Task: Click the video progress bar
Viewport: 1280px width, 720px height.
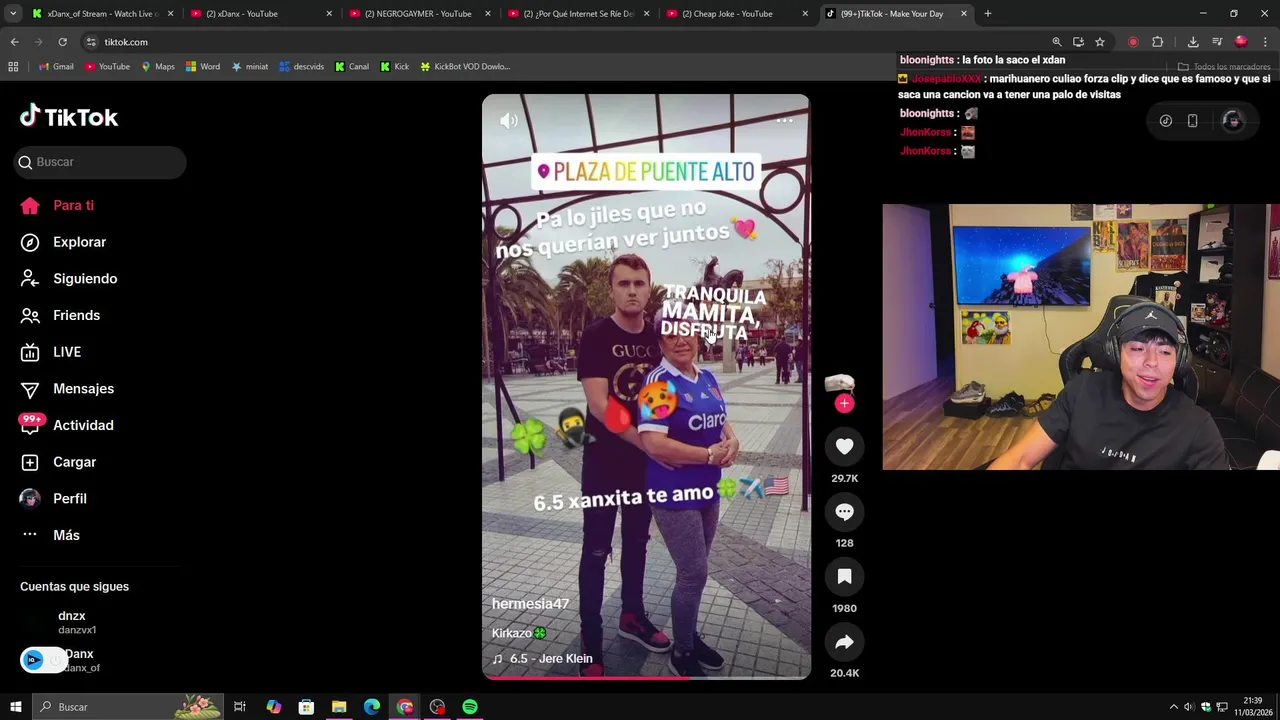Action: pos(646,678)
